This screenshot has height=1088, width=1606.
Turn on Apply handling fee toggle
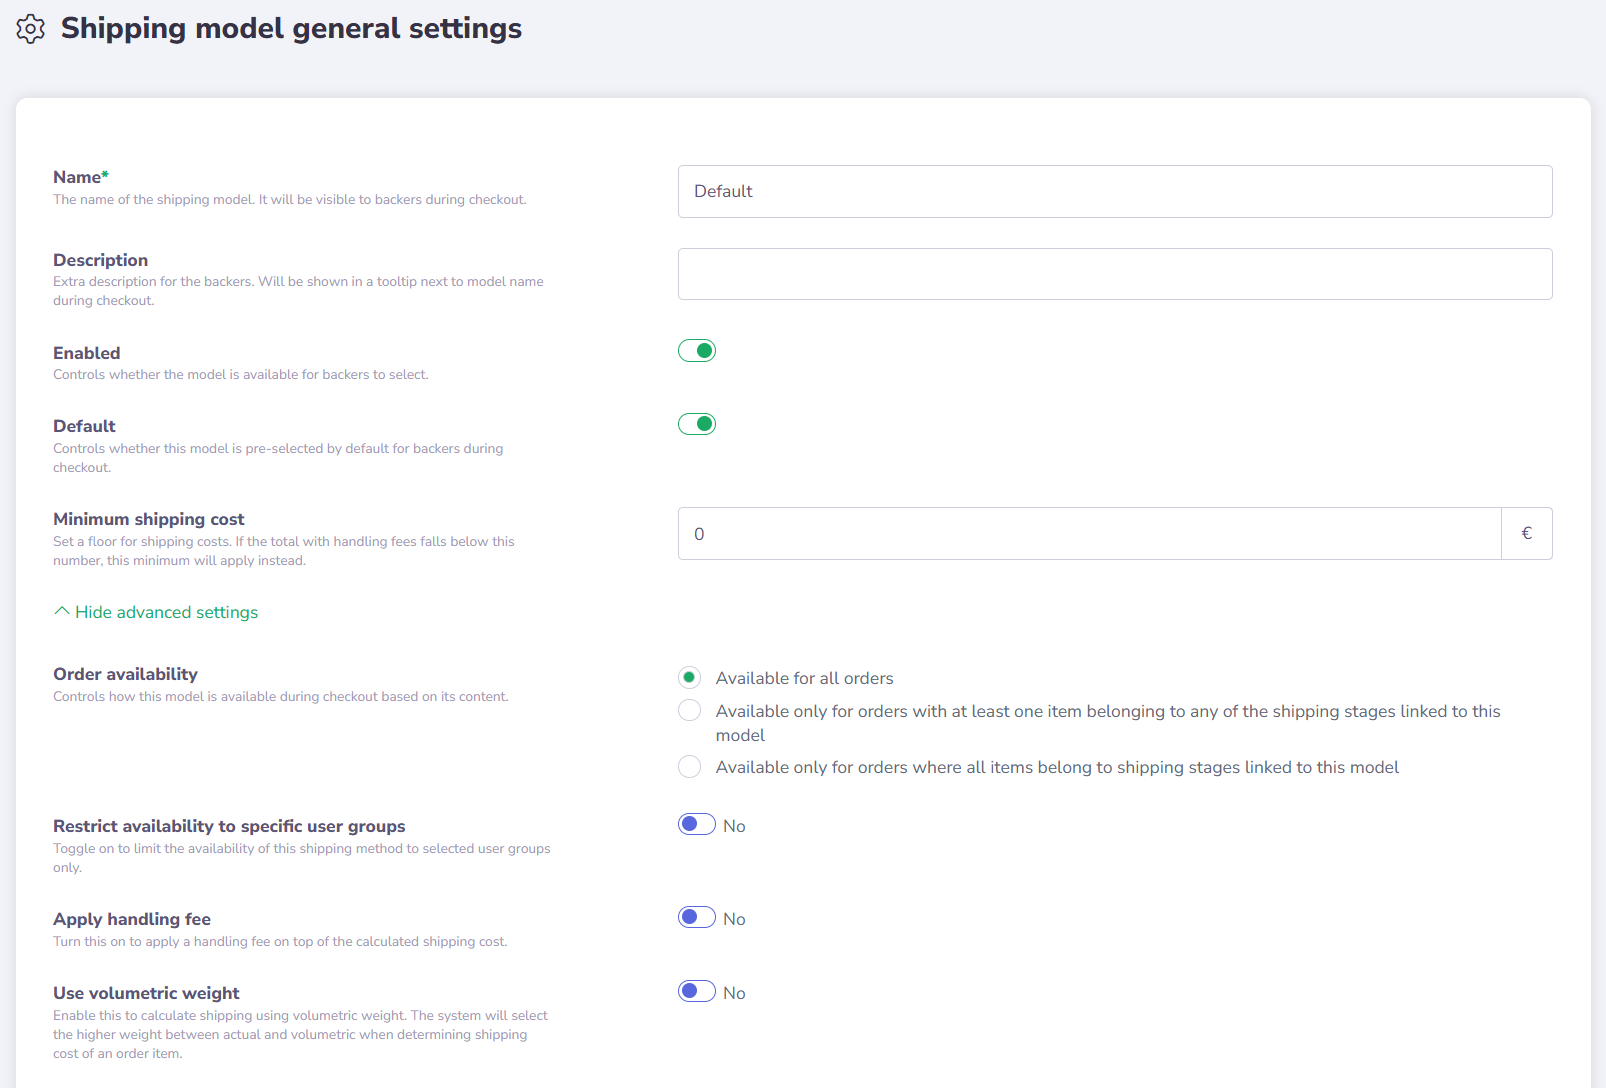(697, 917)
